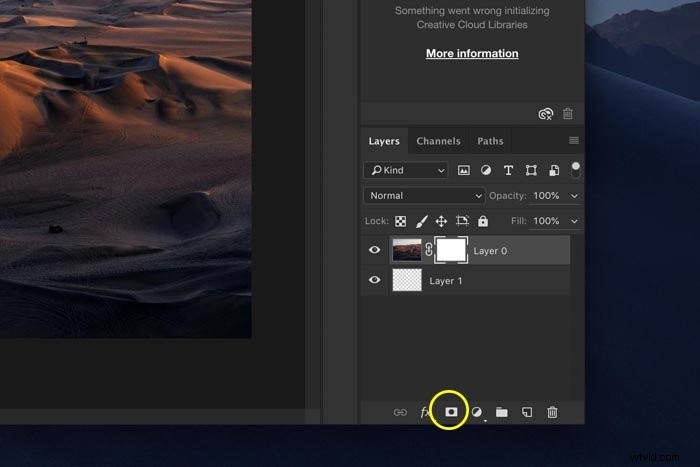This screenshot has width=700, height=467.
Task: Expand the Fill slider dropdown
Action: point(574,221)
